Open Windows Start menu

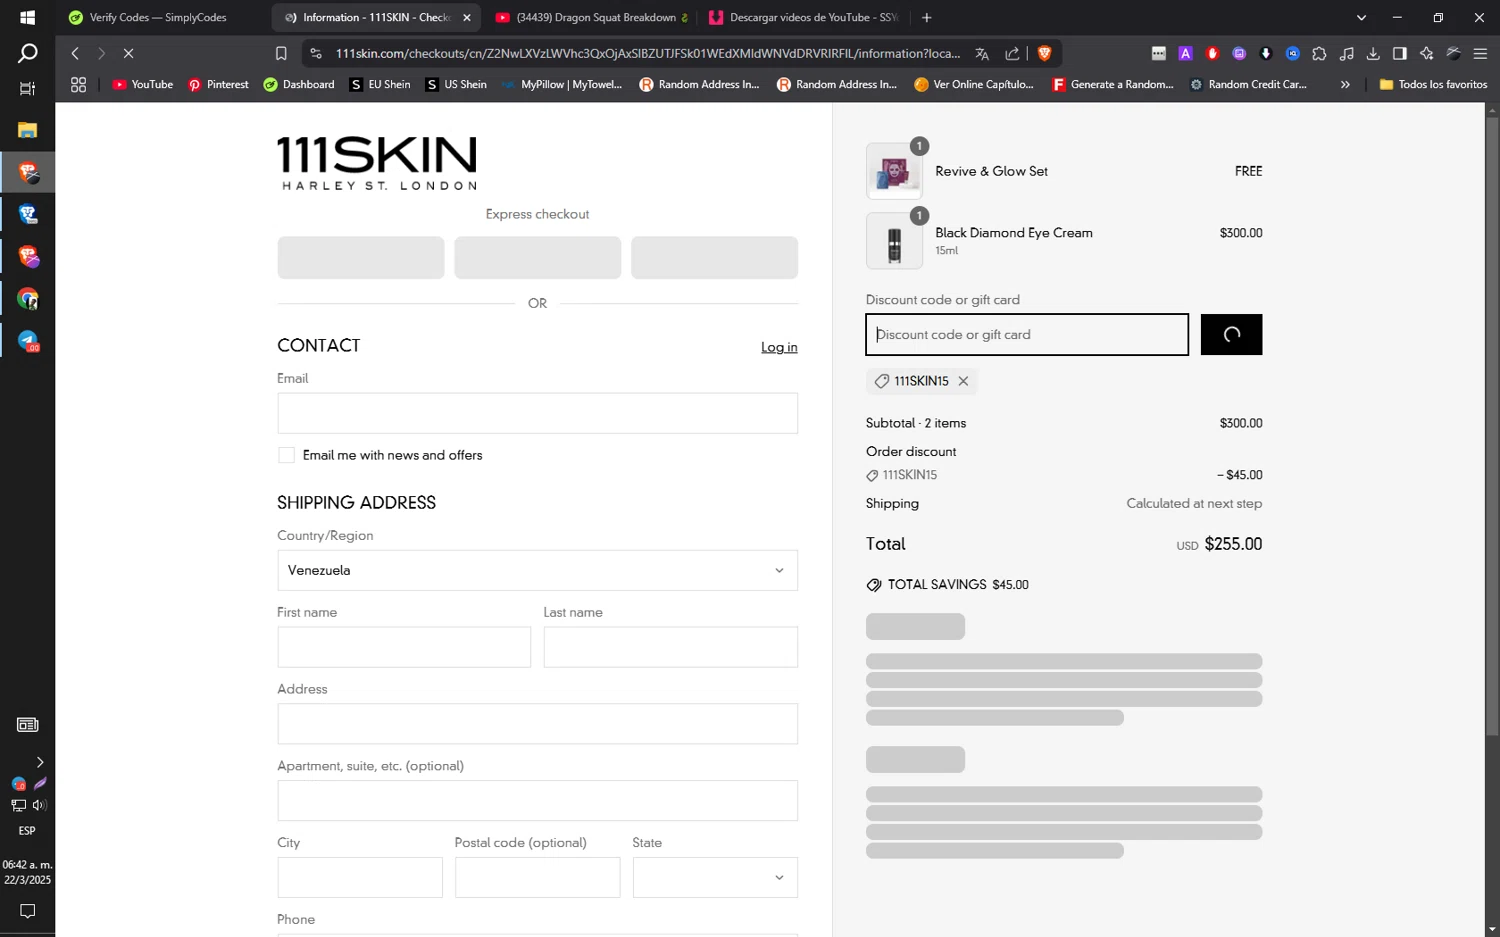click(27, 17)
